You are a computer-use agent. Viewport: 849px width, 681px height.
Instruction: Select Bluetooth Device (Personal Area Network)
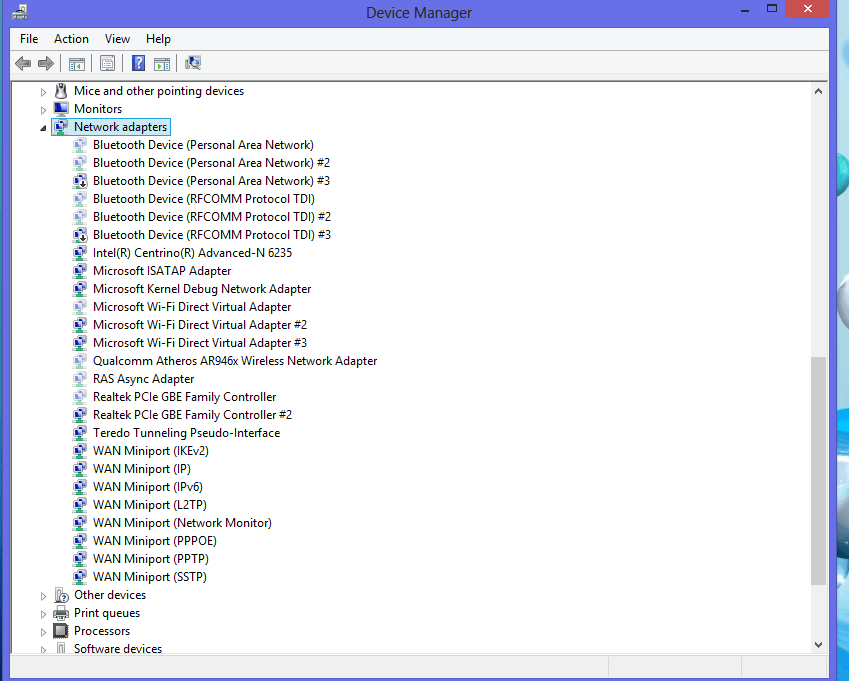[x=203, y=145]
